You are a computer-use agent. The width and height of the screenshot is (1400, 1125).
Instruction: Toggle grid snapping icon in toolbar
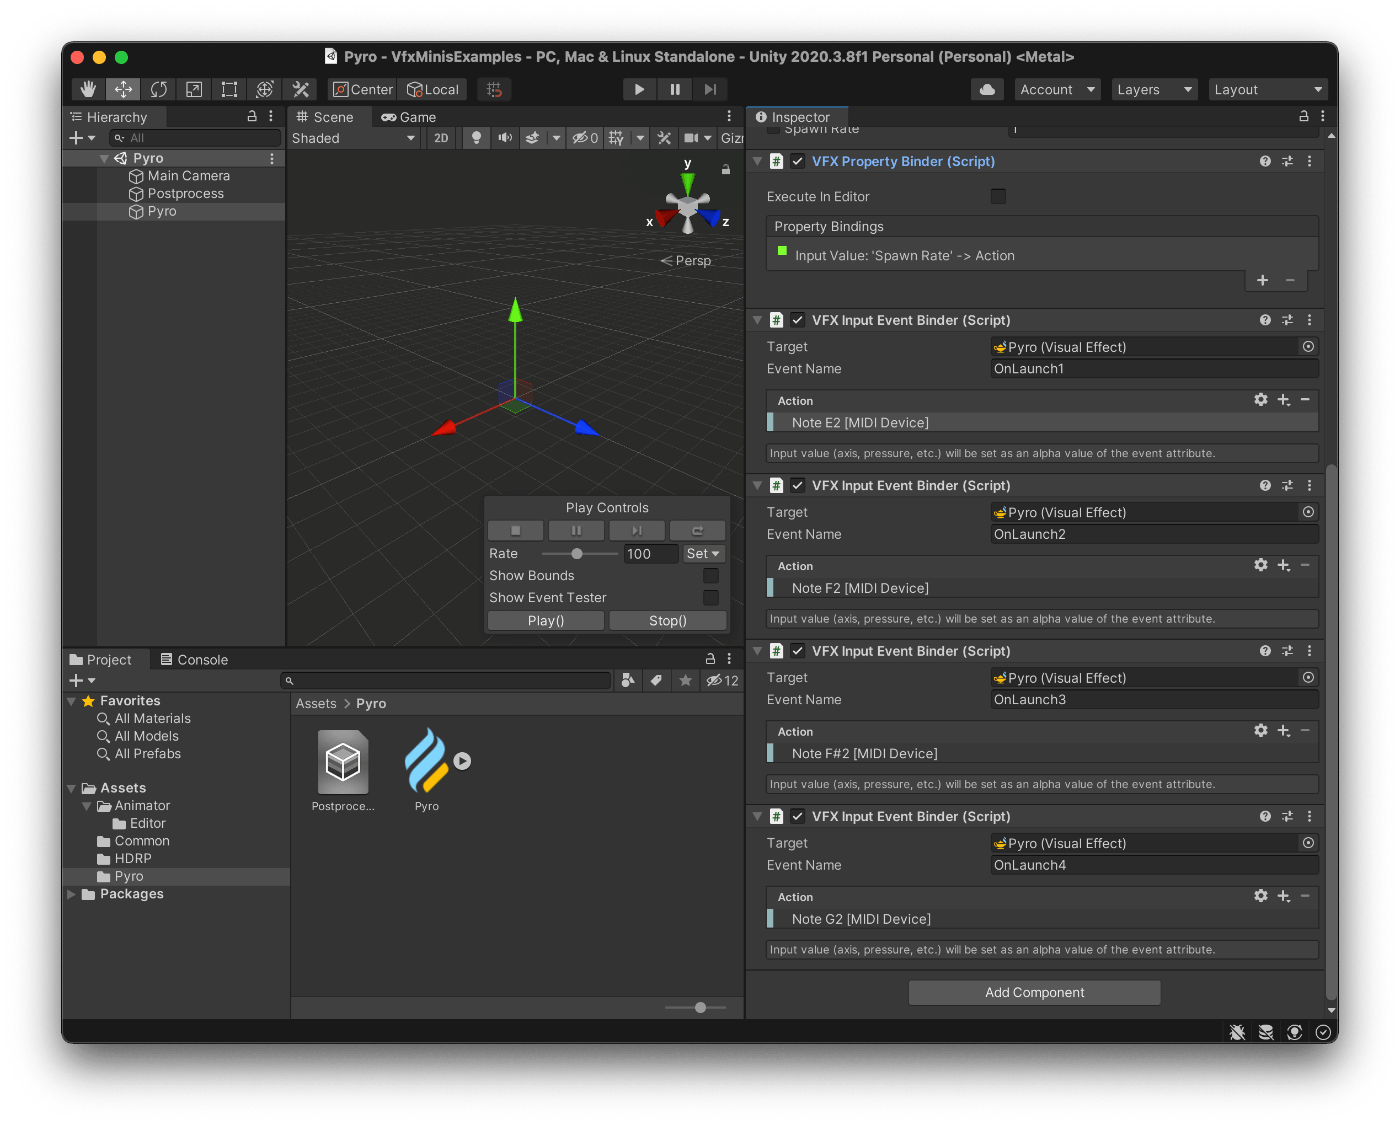click(494, 89)
